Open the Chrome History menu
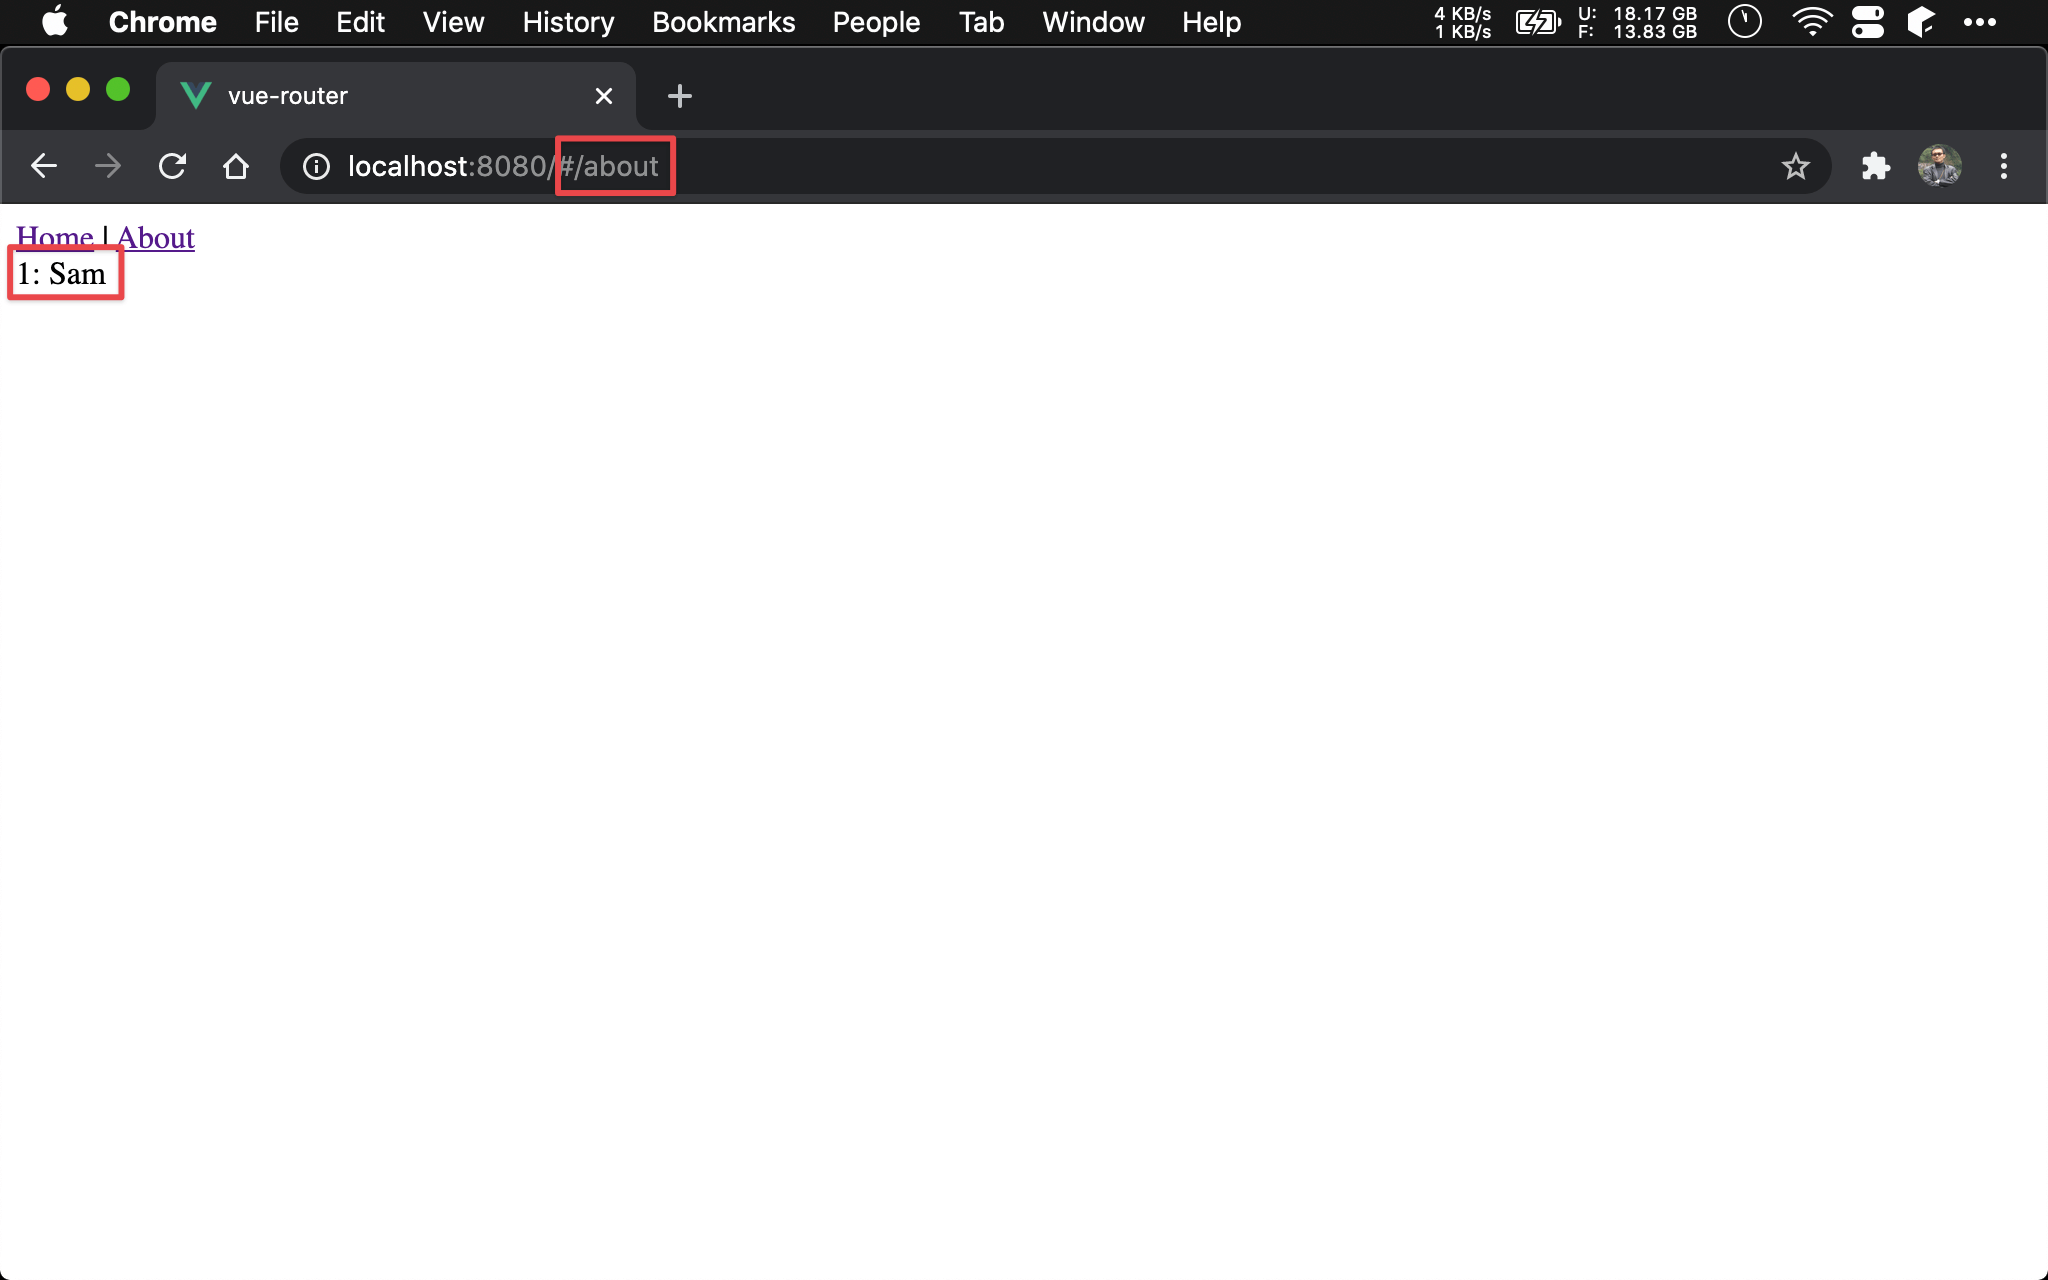2048x1280 pixels. point(566,22)
